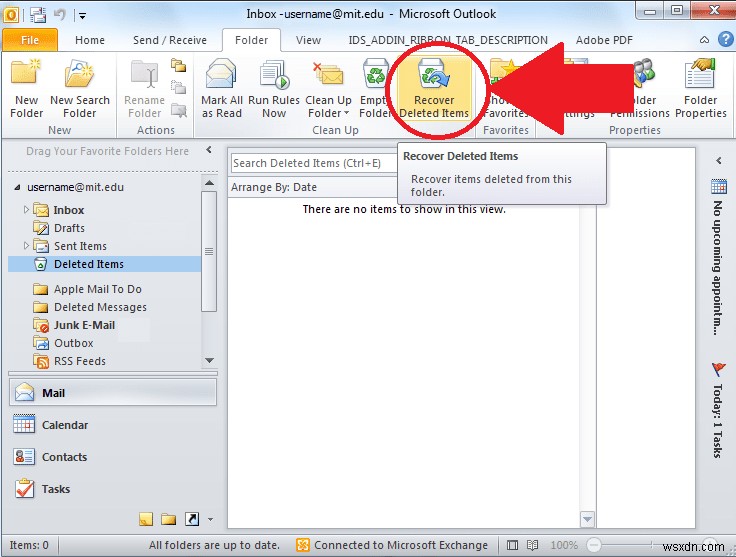736x557 pixels.
Task: Open the RSS Feeds folder
Action: point(79,361)
